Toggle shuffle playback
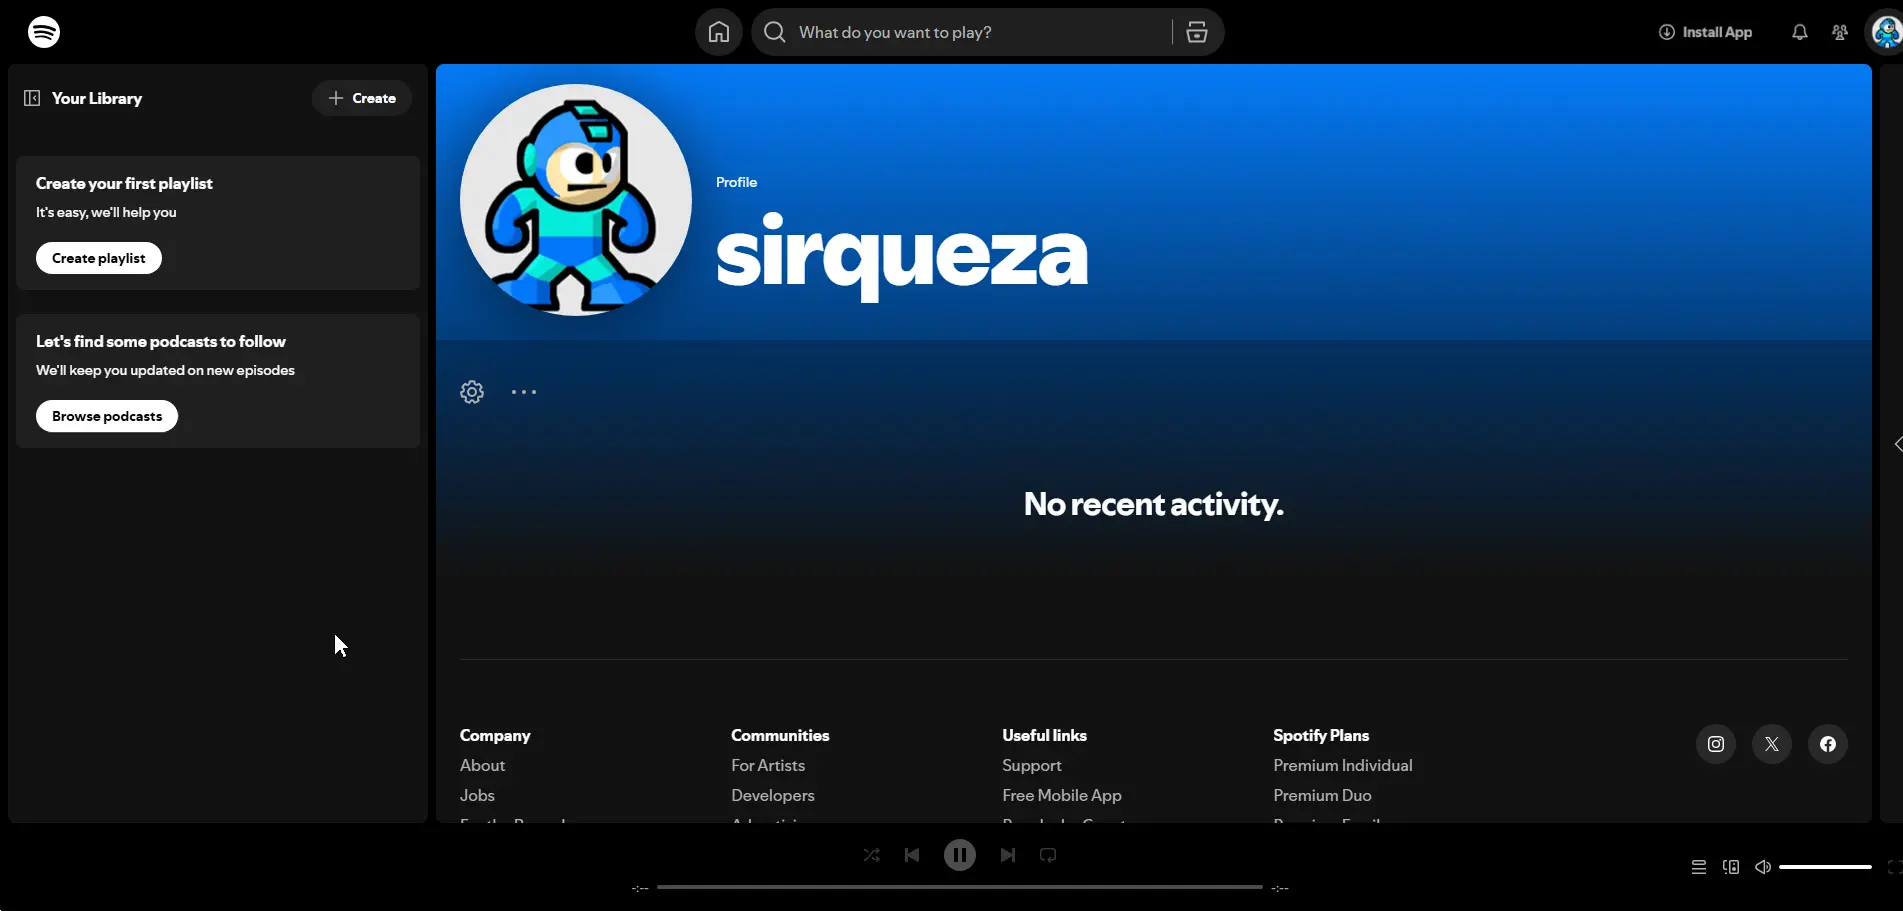The width and height of the screenshot is (1903, 911). 872,855
